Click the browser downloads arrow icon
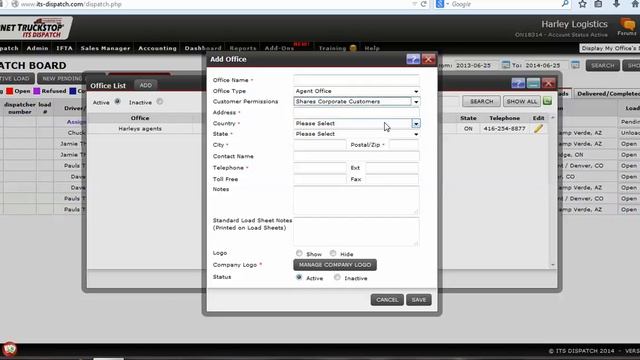Screen dimensions: 640x360 [616, 4]
